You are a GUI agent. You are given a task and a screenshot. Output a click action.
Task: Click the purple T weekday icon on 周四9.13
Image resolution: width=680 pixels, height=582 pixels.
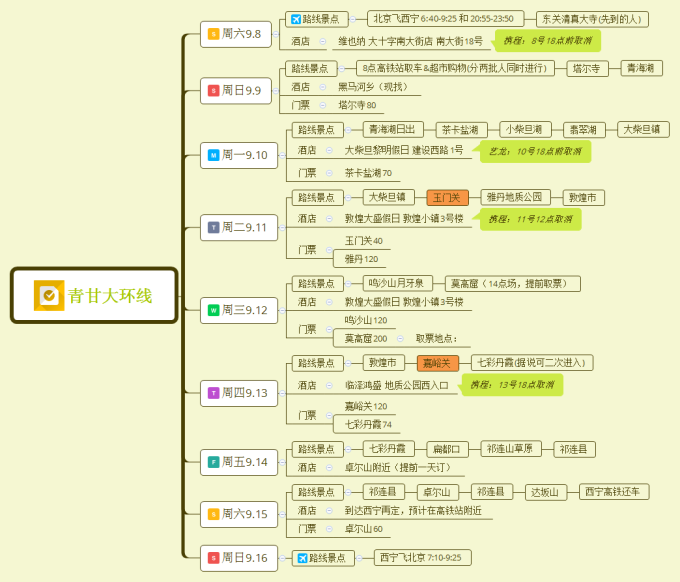(x=212, y=393)
